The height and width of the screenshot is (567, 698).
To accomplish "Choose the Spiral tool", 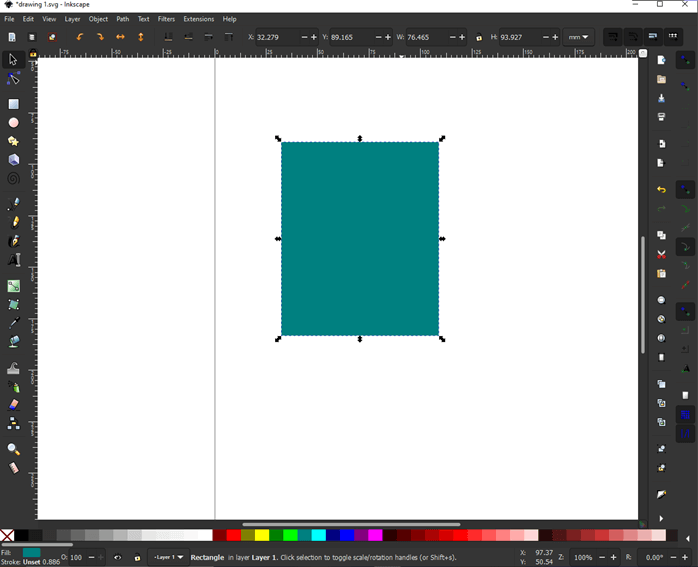I will 13,179.
